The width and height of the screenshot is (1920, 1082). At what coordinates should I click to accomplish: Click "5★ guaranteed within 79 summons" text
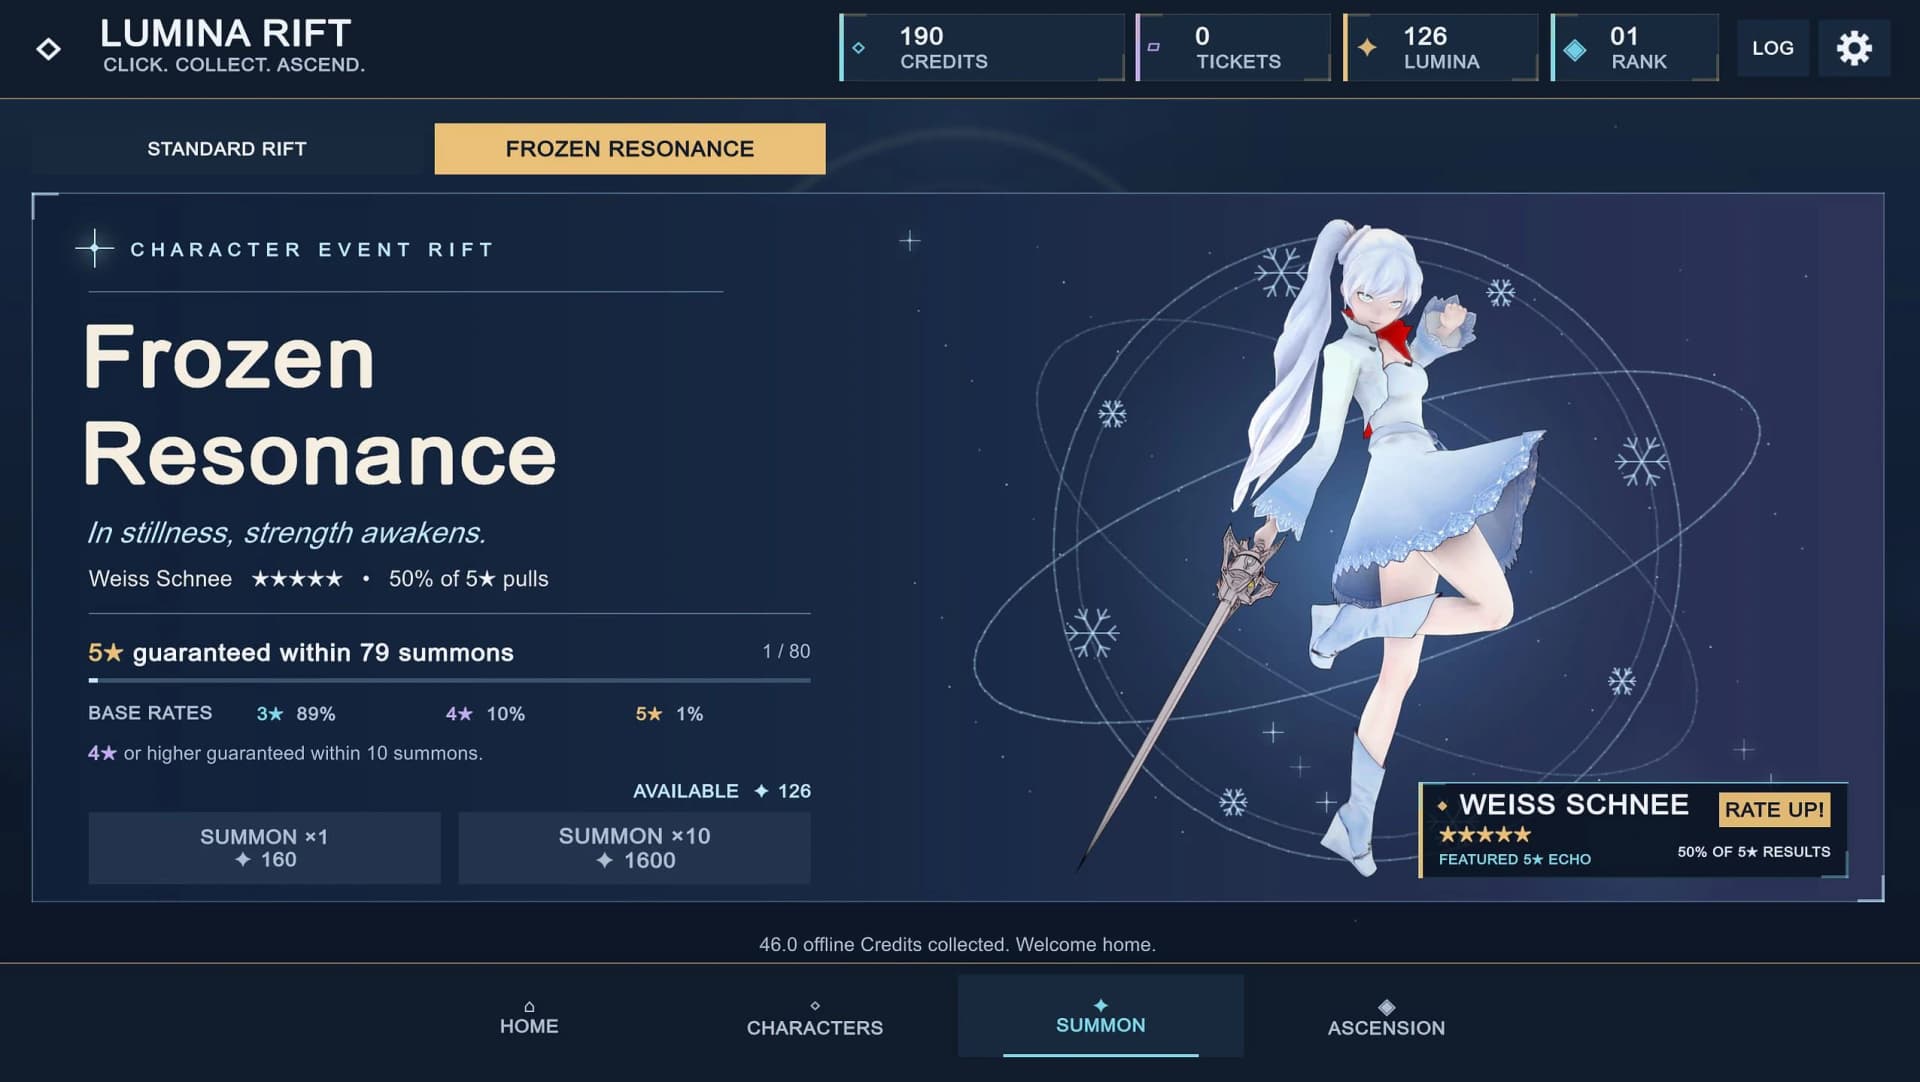click(301, 653)
